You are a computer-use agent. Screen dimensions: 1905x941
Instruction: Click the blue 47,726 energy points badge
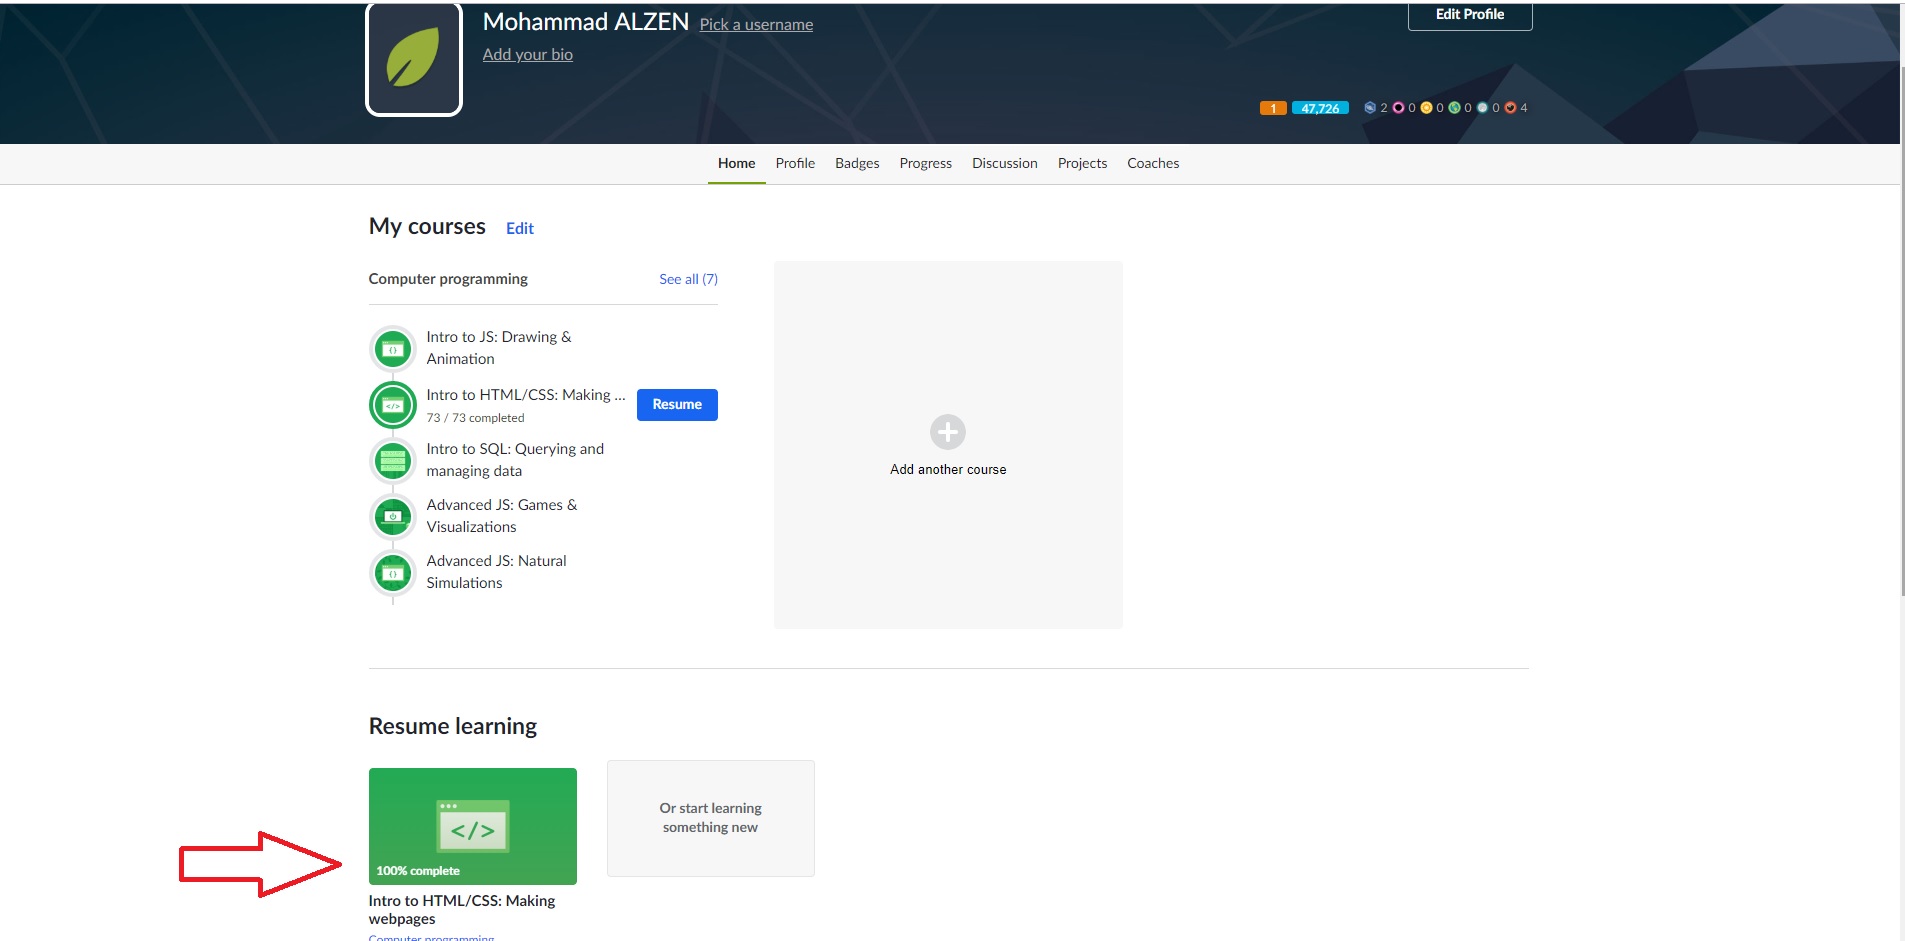[x=1320, y=108]
